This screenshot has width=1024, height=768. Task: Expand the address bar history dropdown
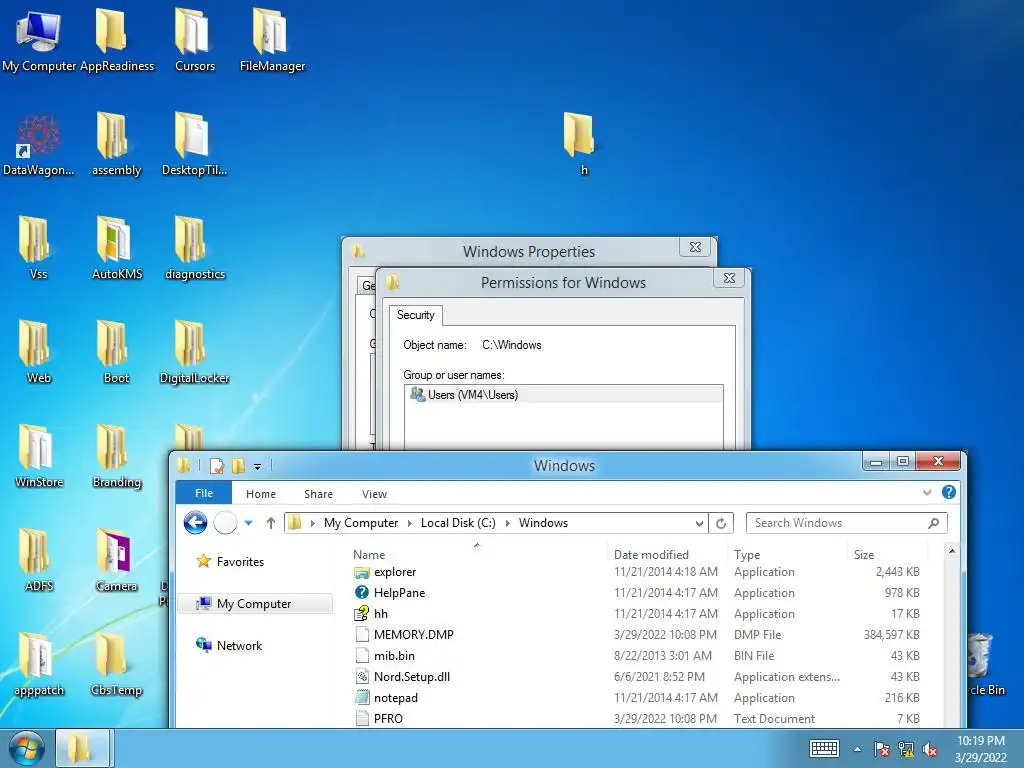(x=699, y=523)
